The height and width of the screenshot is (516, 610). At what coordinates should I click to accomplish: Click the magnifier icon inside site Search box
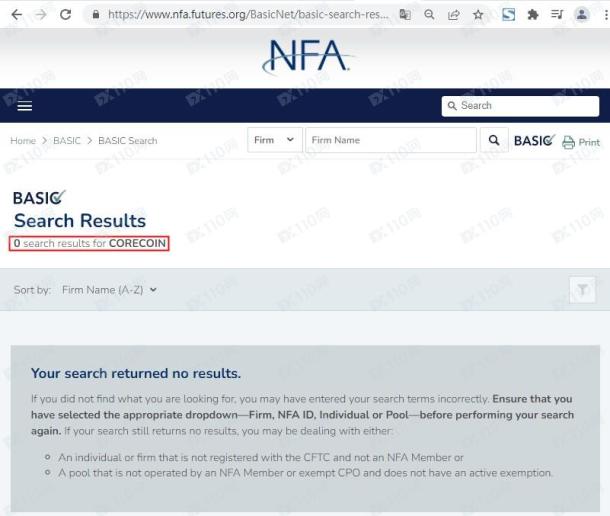coord(452,106)
